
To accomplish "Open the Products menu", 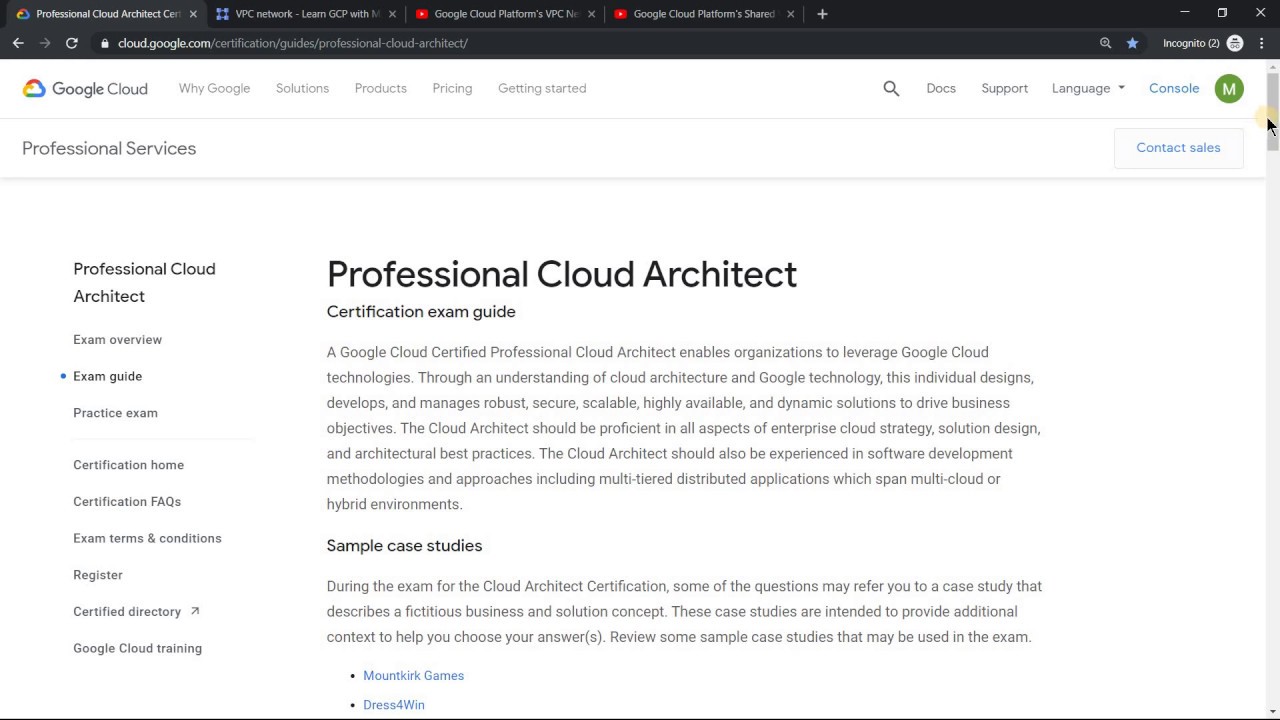I will [x=380, y=88].
